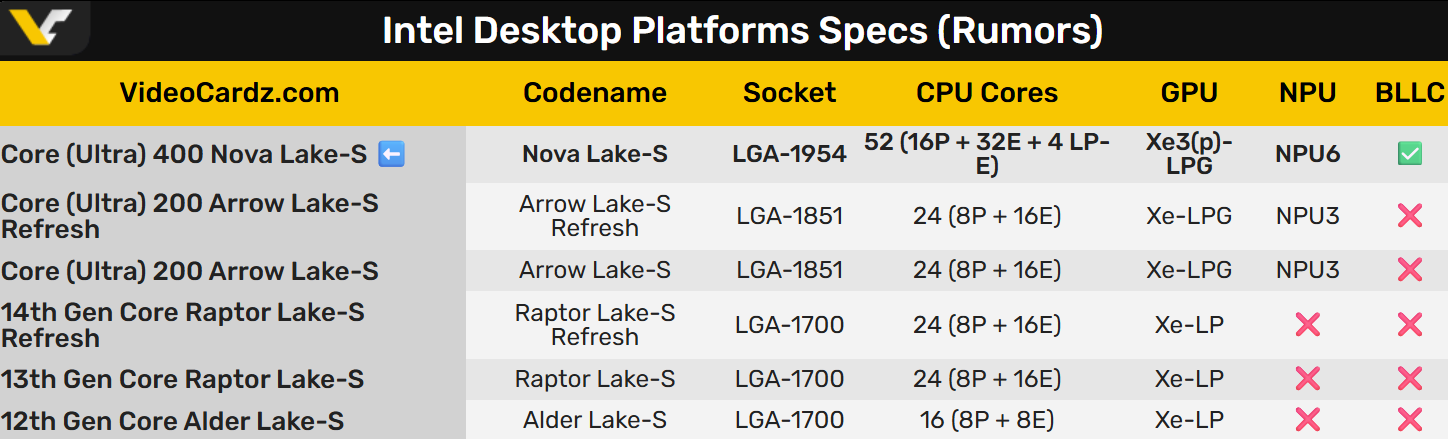Click the green BLLC checkmark for Nova Lake-S
The image size is (1448, 439).
click(1409, 154)
